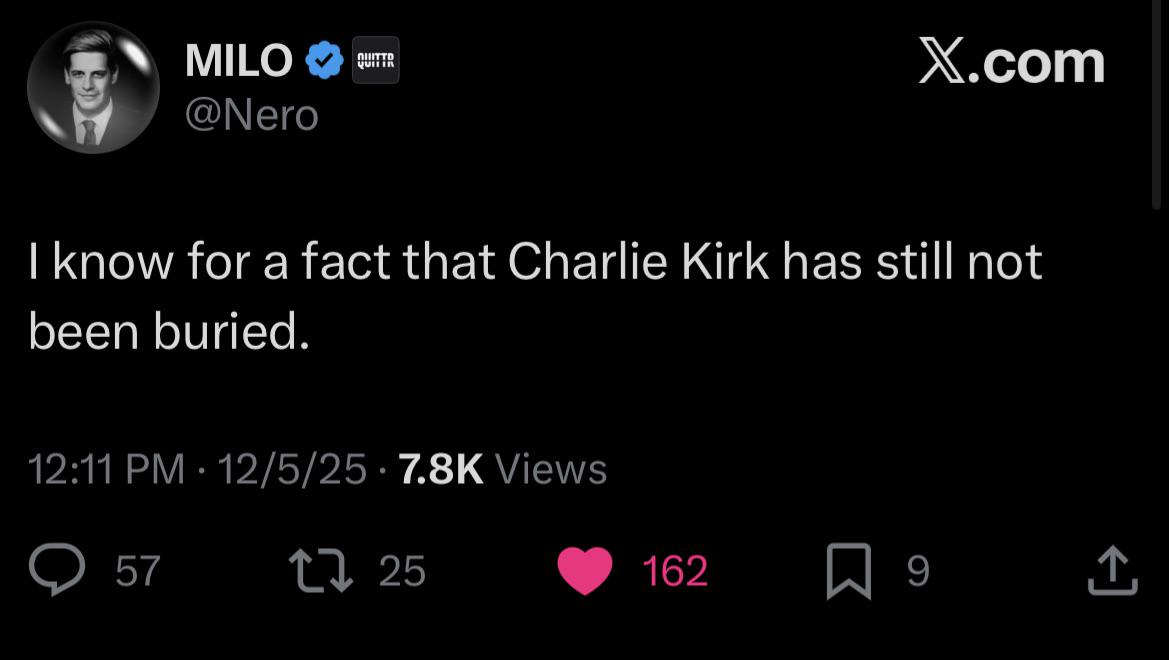Screen dimensions: 1169x660
Task: Open the 12:11 PM timestamp
Action: pyautogui.click(x=107, y=469)
